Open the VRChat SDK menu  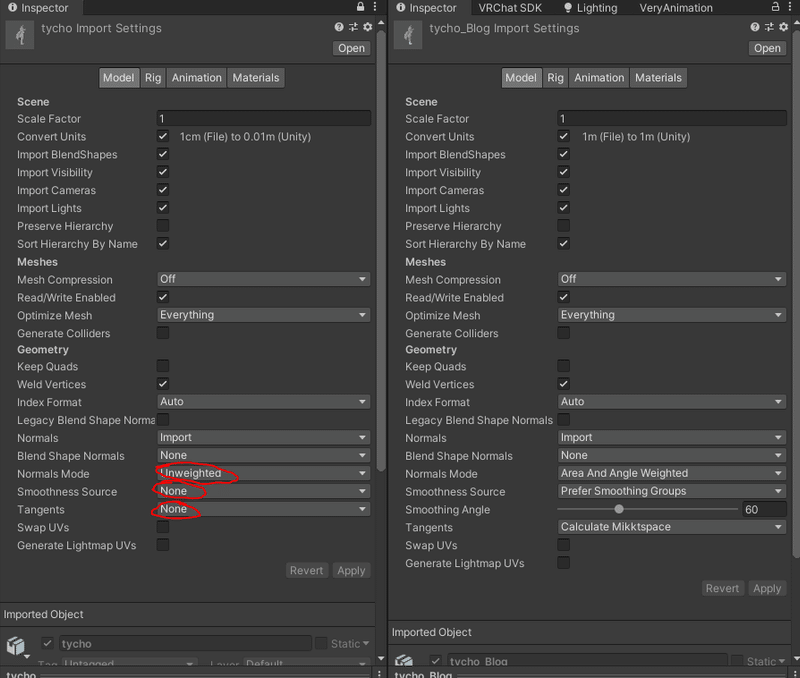(509, 7)
